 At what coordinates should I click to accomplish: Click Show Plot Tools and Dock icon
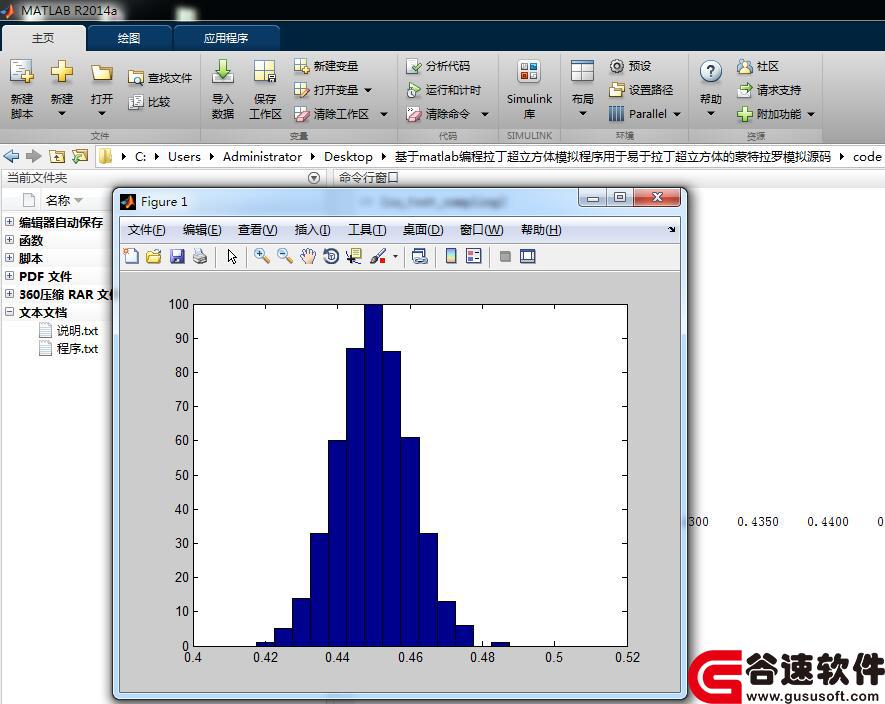(x=528, y=256)
